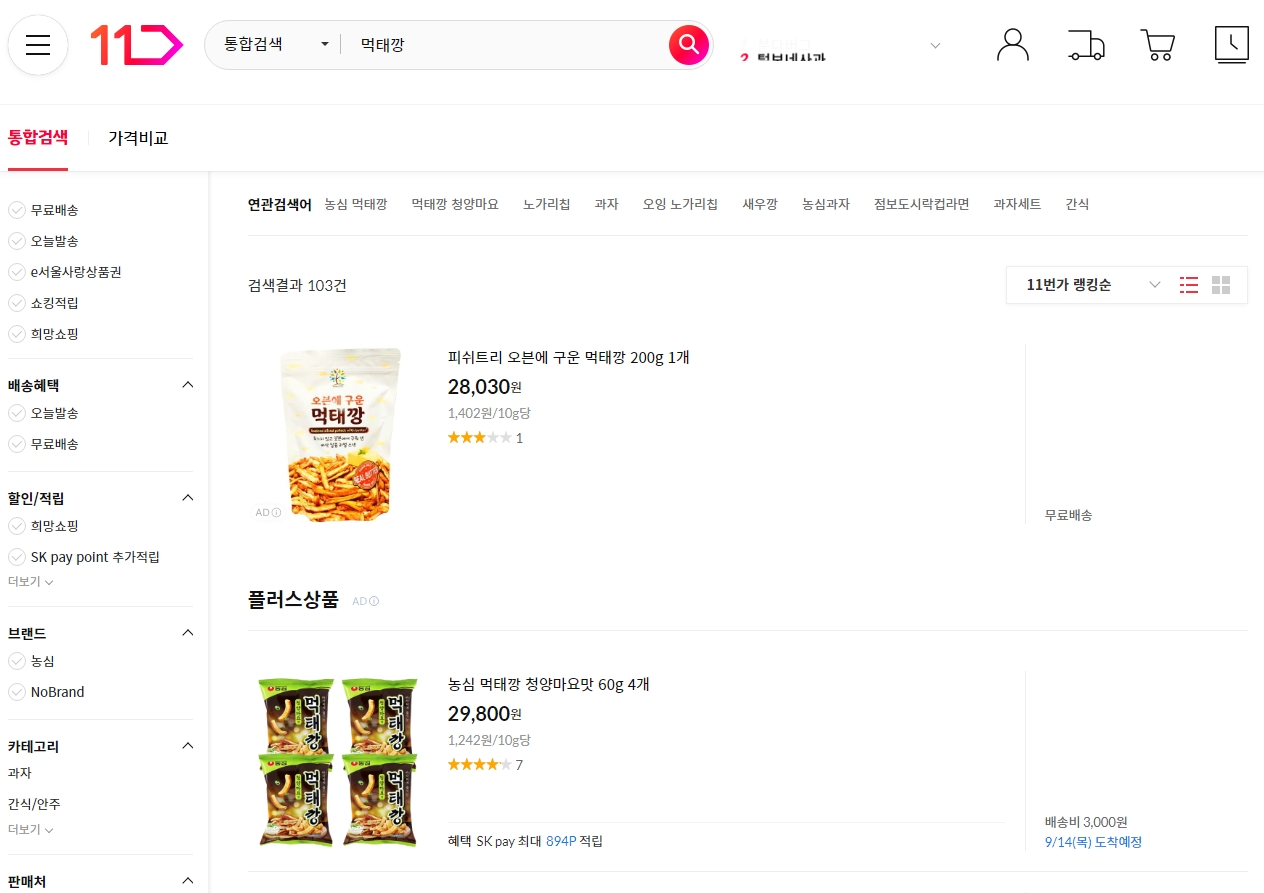Screen dimensions: 1264x893
Task: Check the 농심 brand filter
Action: (x=17, y=661)
